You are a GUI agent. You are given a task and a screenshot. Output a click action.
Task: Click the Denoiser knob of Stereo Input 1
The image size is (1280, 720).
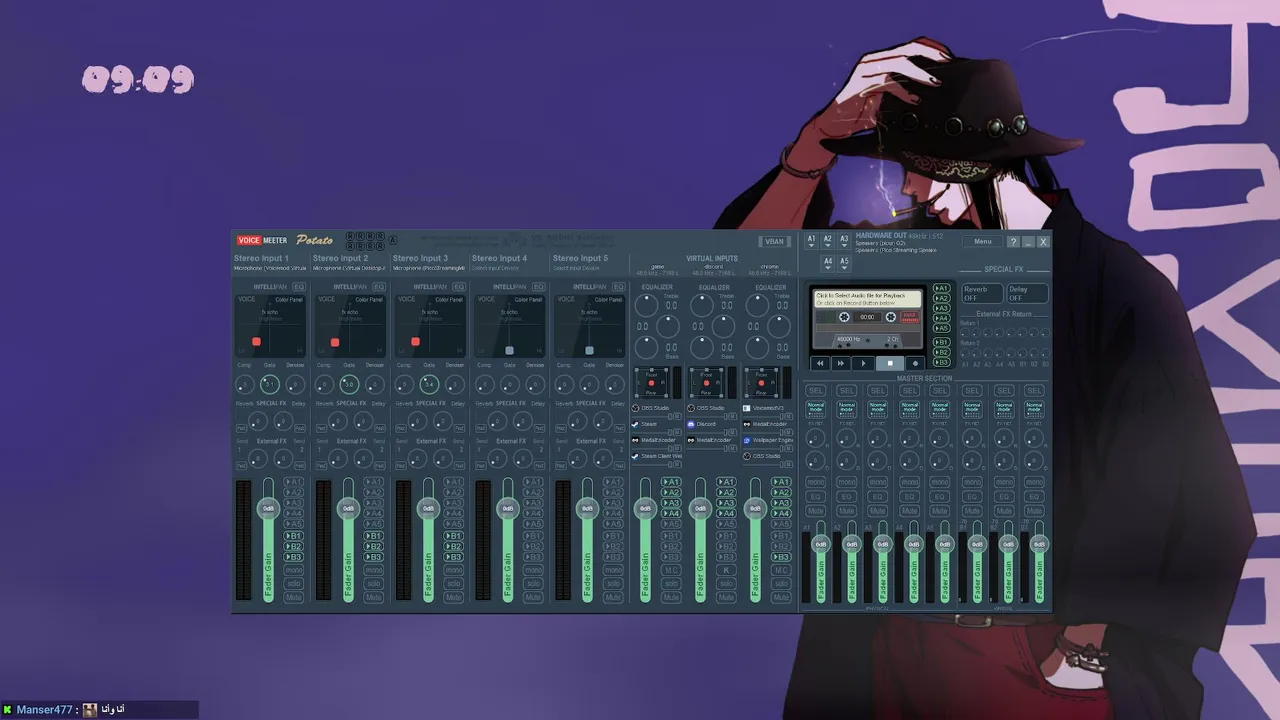[x=295, y=385]
